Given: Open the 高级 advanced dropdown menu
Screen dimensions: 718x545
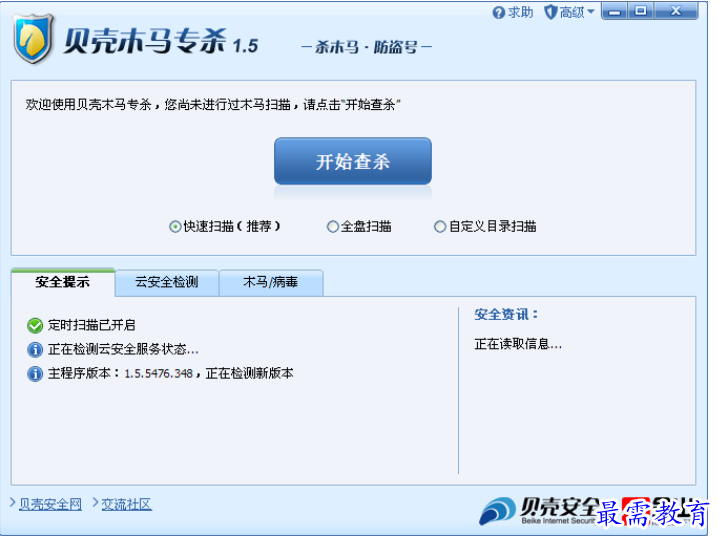Looking at the screenshot, I should [569, 12].
